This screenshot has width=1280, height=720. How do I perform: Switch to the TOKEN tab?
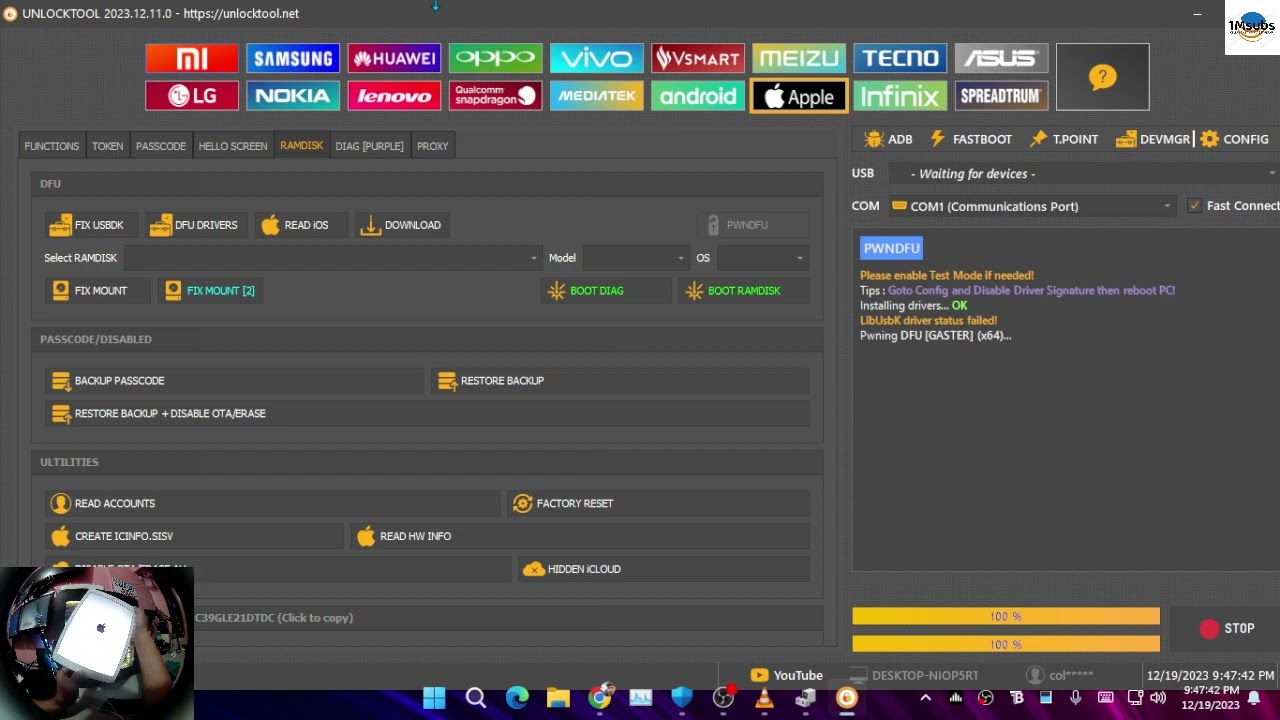click(x=108, y=146)
